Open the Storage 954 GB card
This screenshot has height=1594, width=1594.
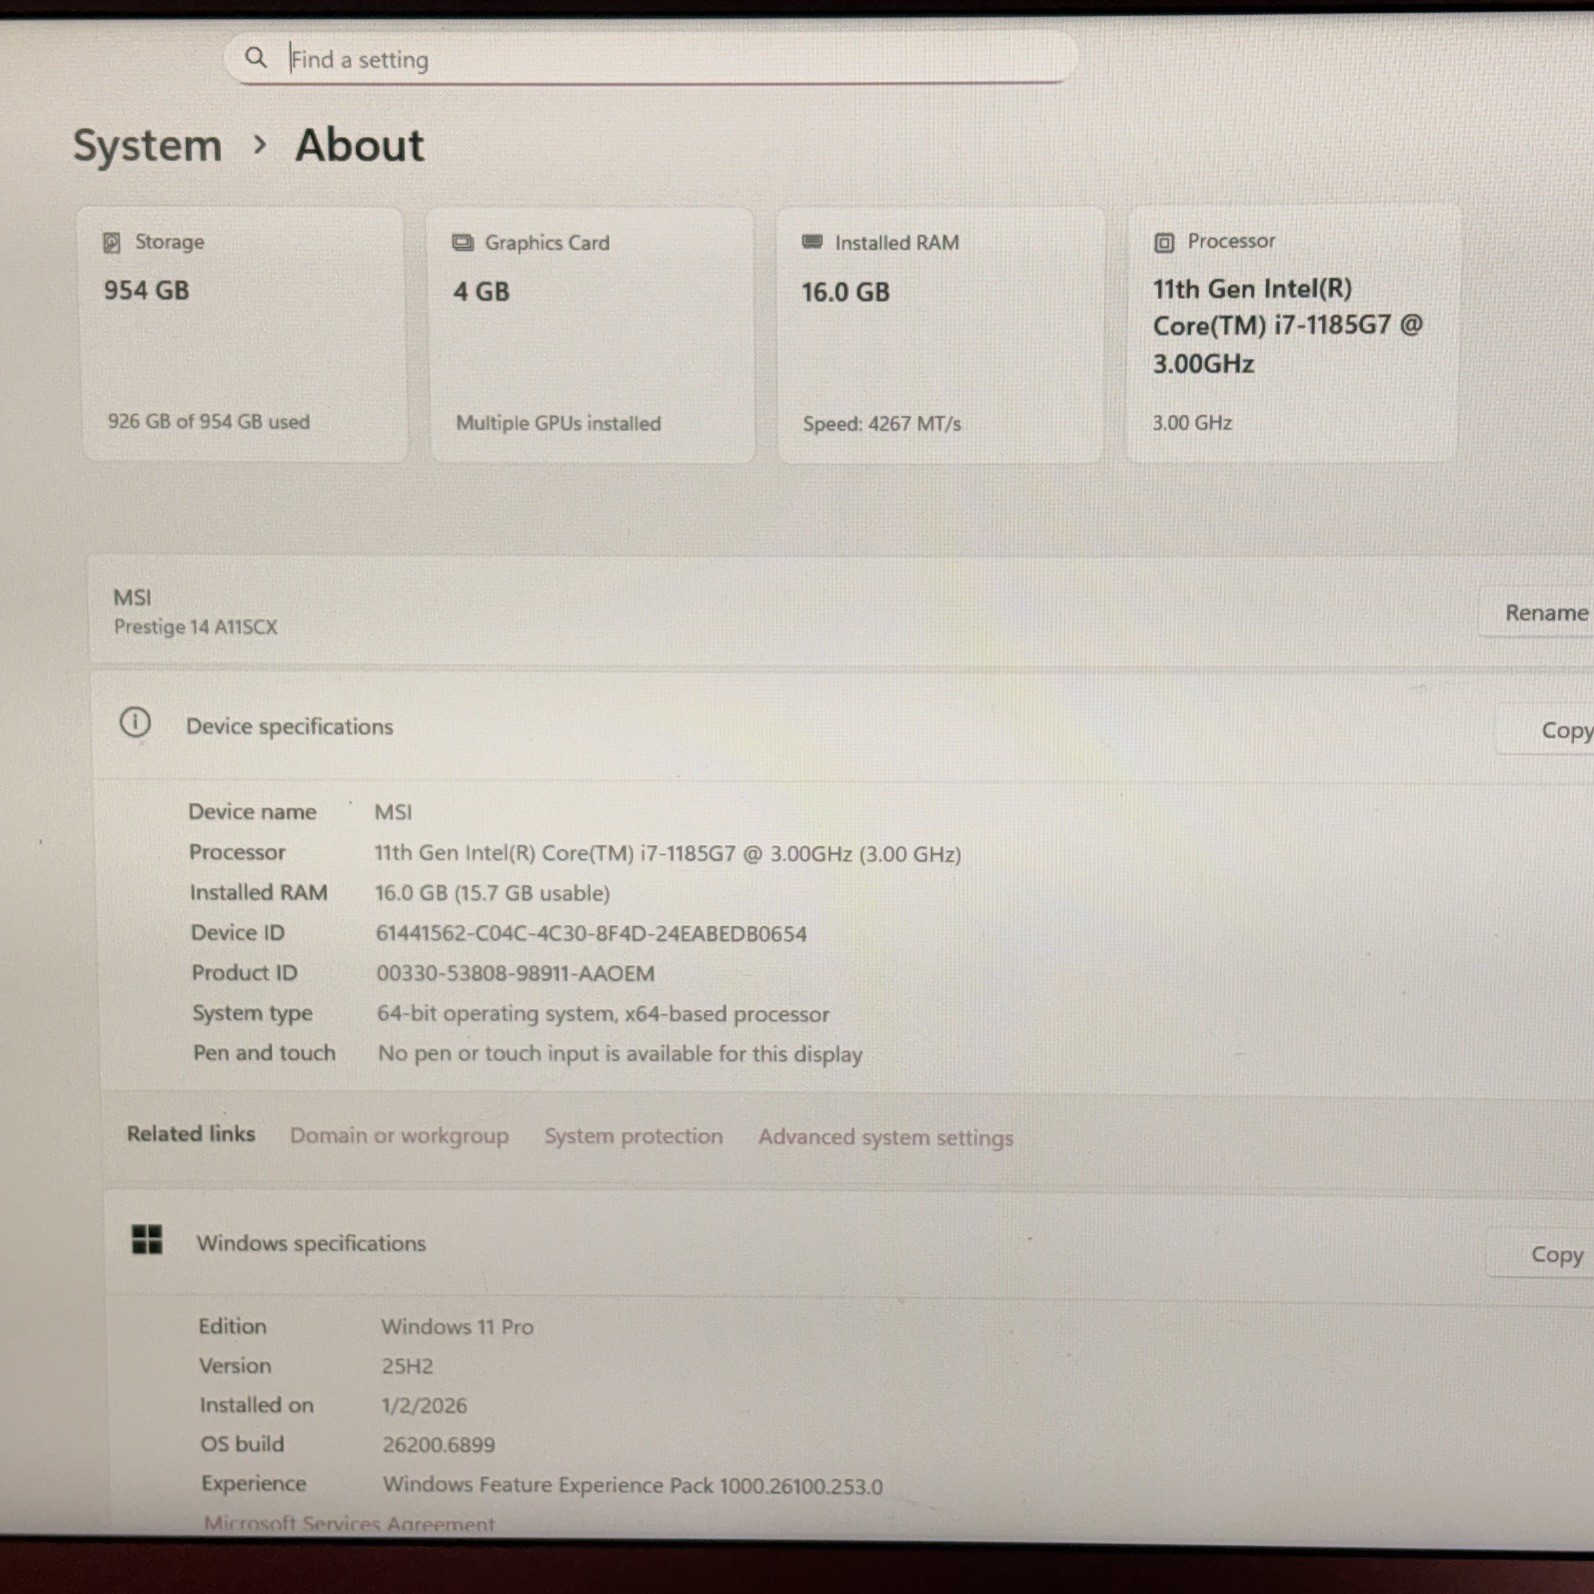click(x=243, y=334)
